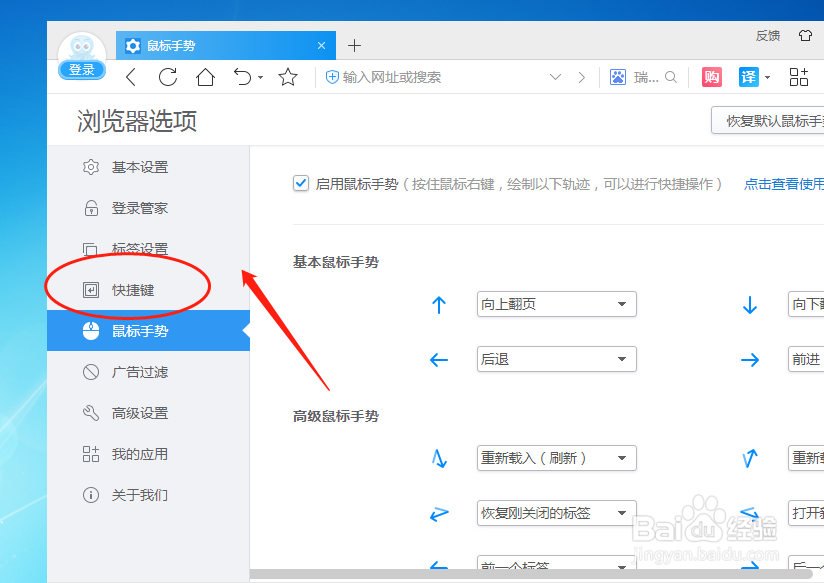824x583 pixels.
Task: Open 关于我们 in sidebar
Action: point(148,495)
